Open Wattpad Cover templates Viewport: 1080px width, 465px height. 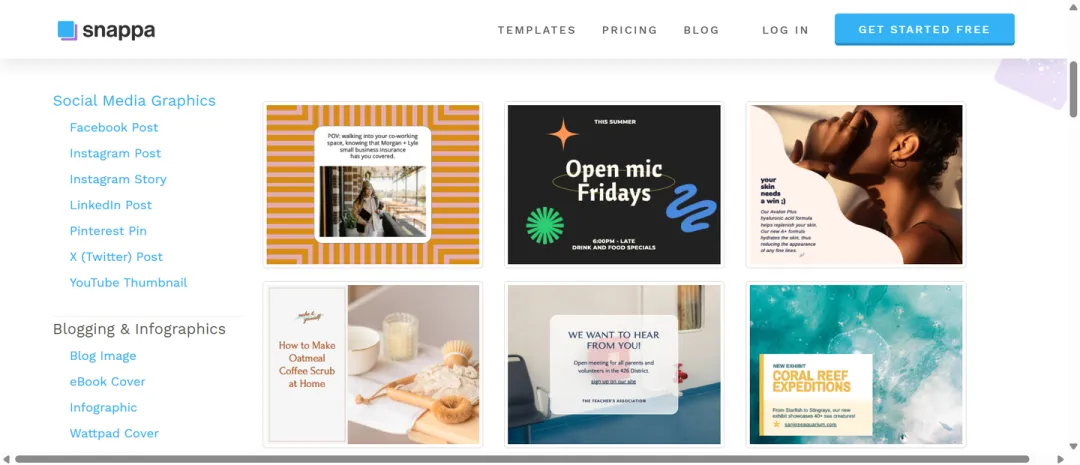point(114,433)
